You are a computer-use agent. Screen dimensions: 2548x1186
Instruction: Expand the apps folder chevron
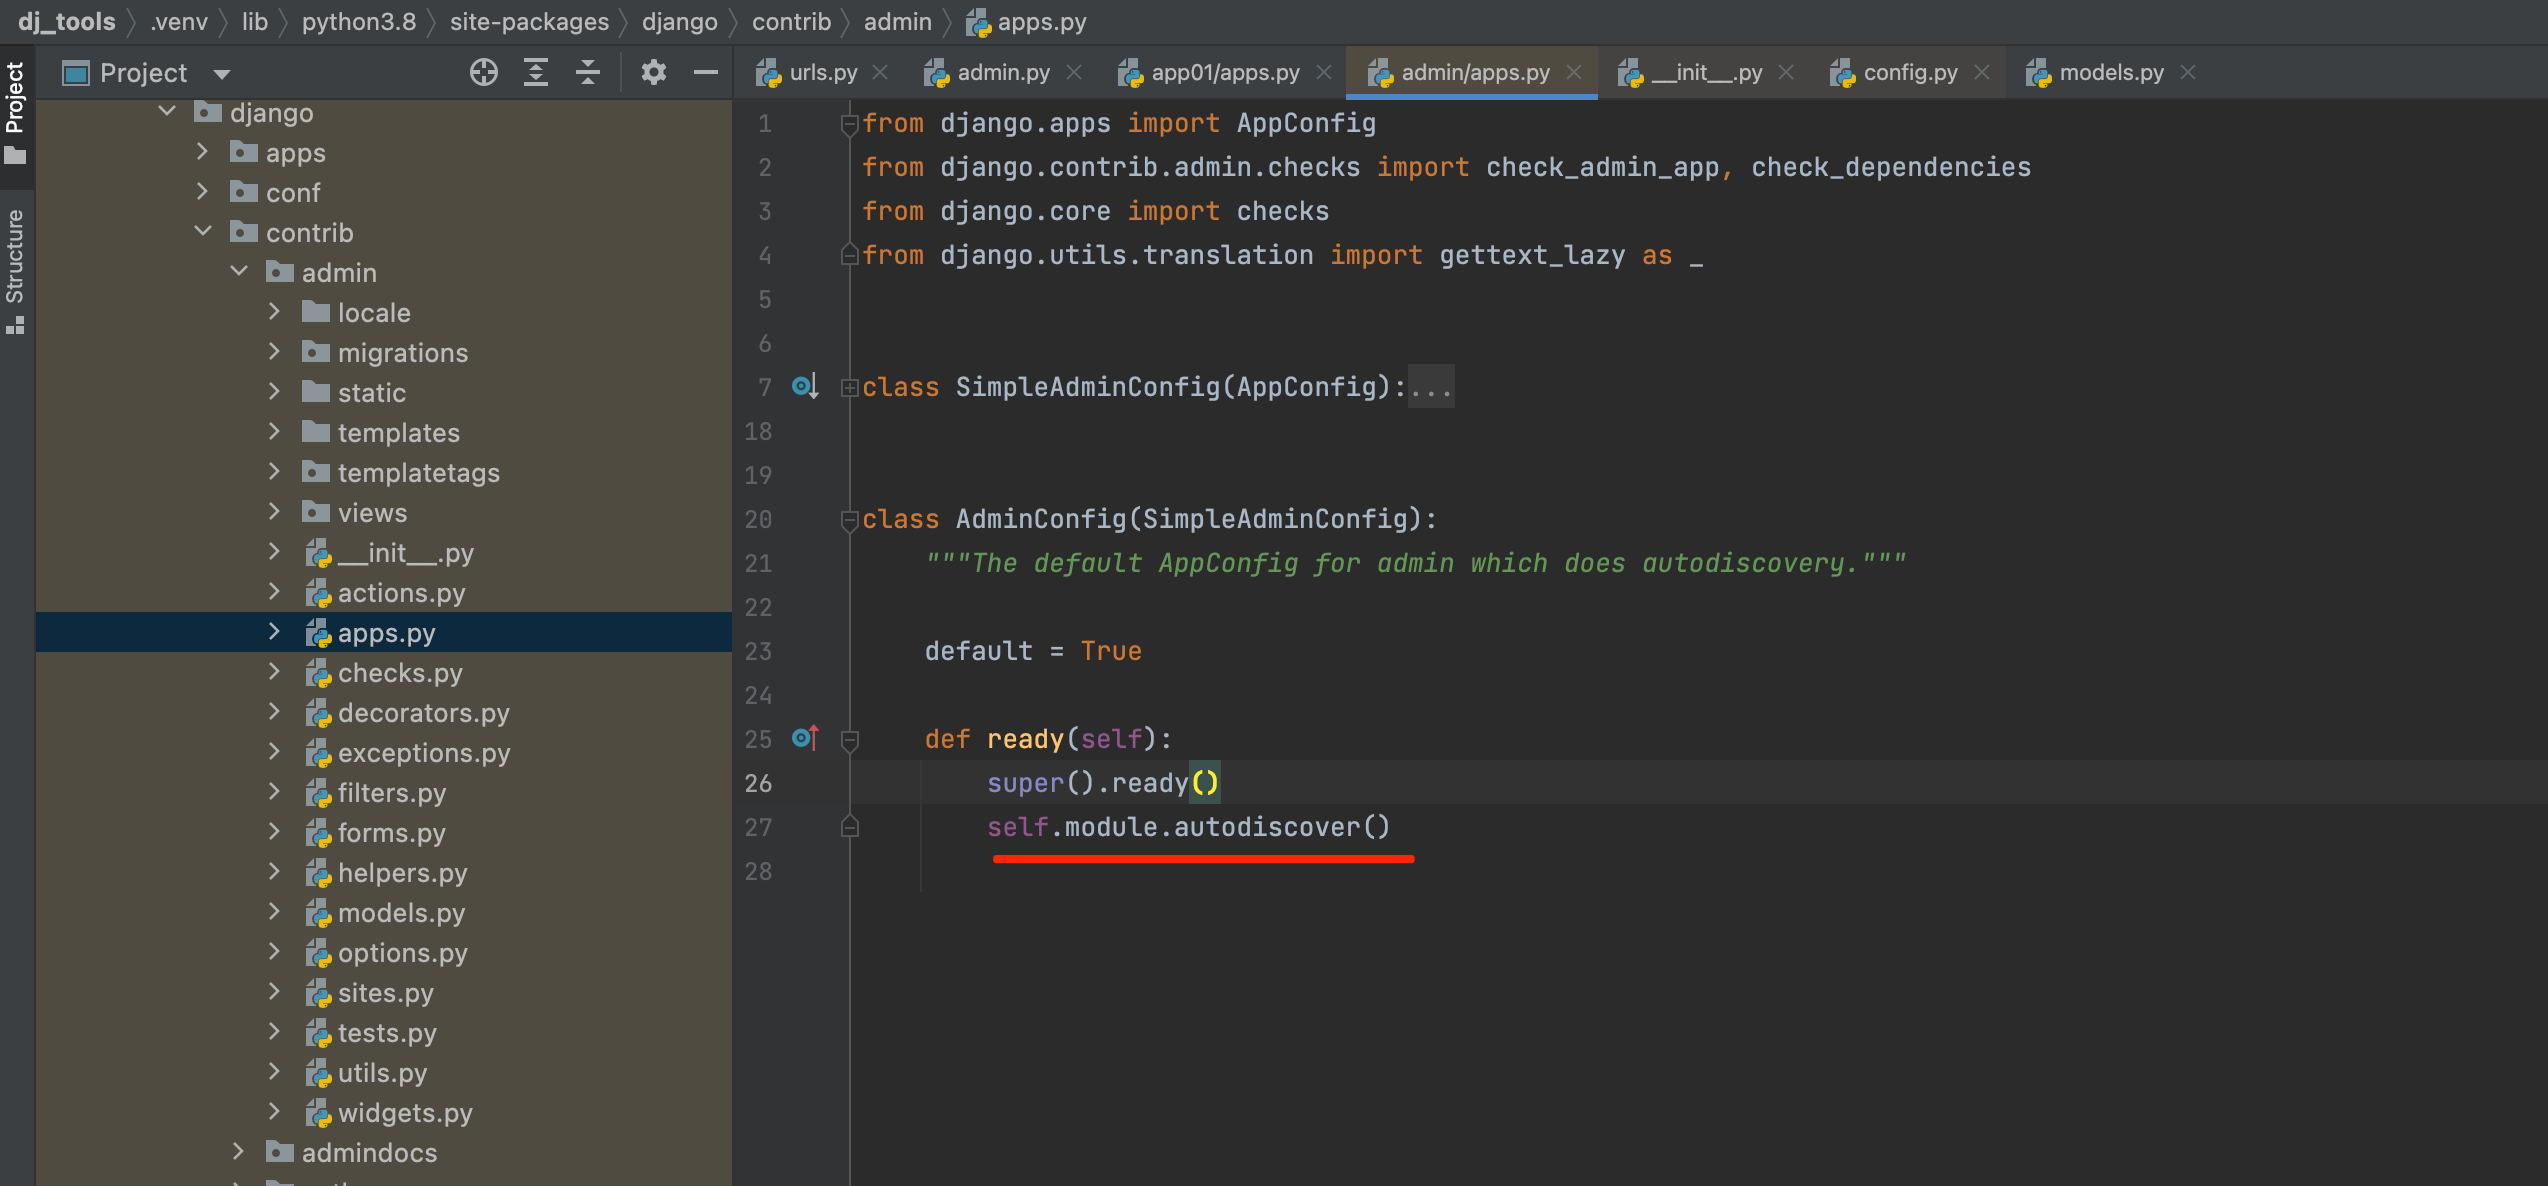203,151
